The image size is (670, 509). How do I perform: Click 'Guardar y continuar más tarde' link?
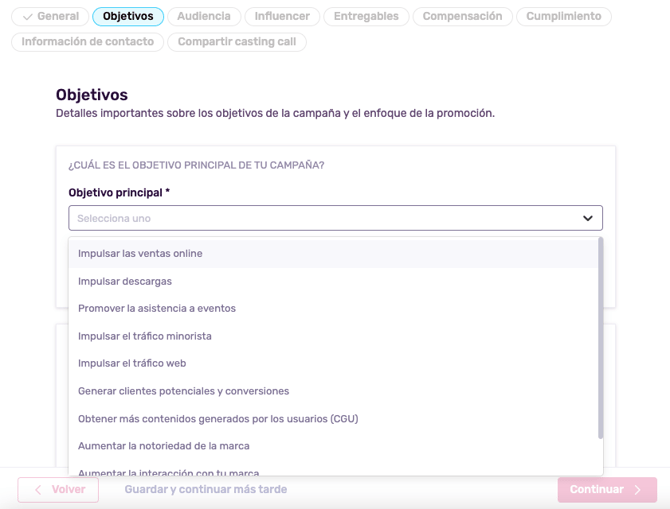(205, 490)
